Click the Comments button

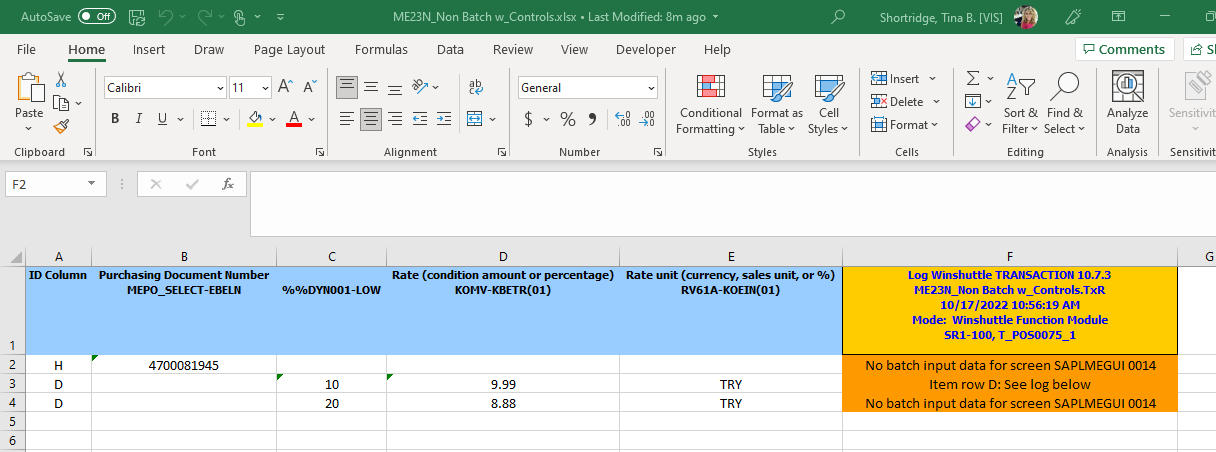[1124, 49]
